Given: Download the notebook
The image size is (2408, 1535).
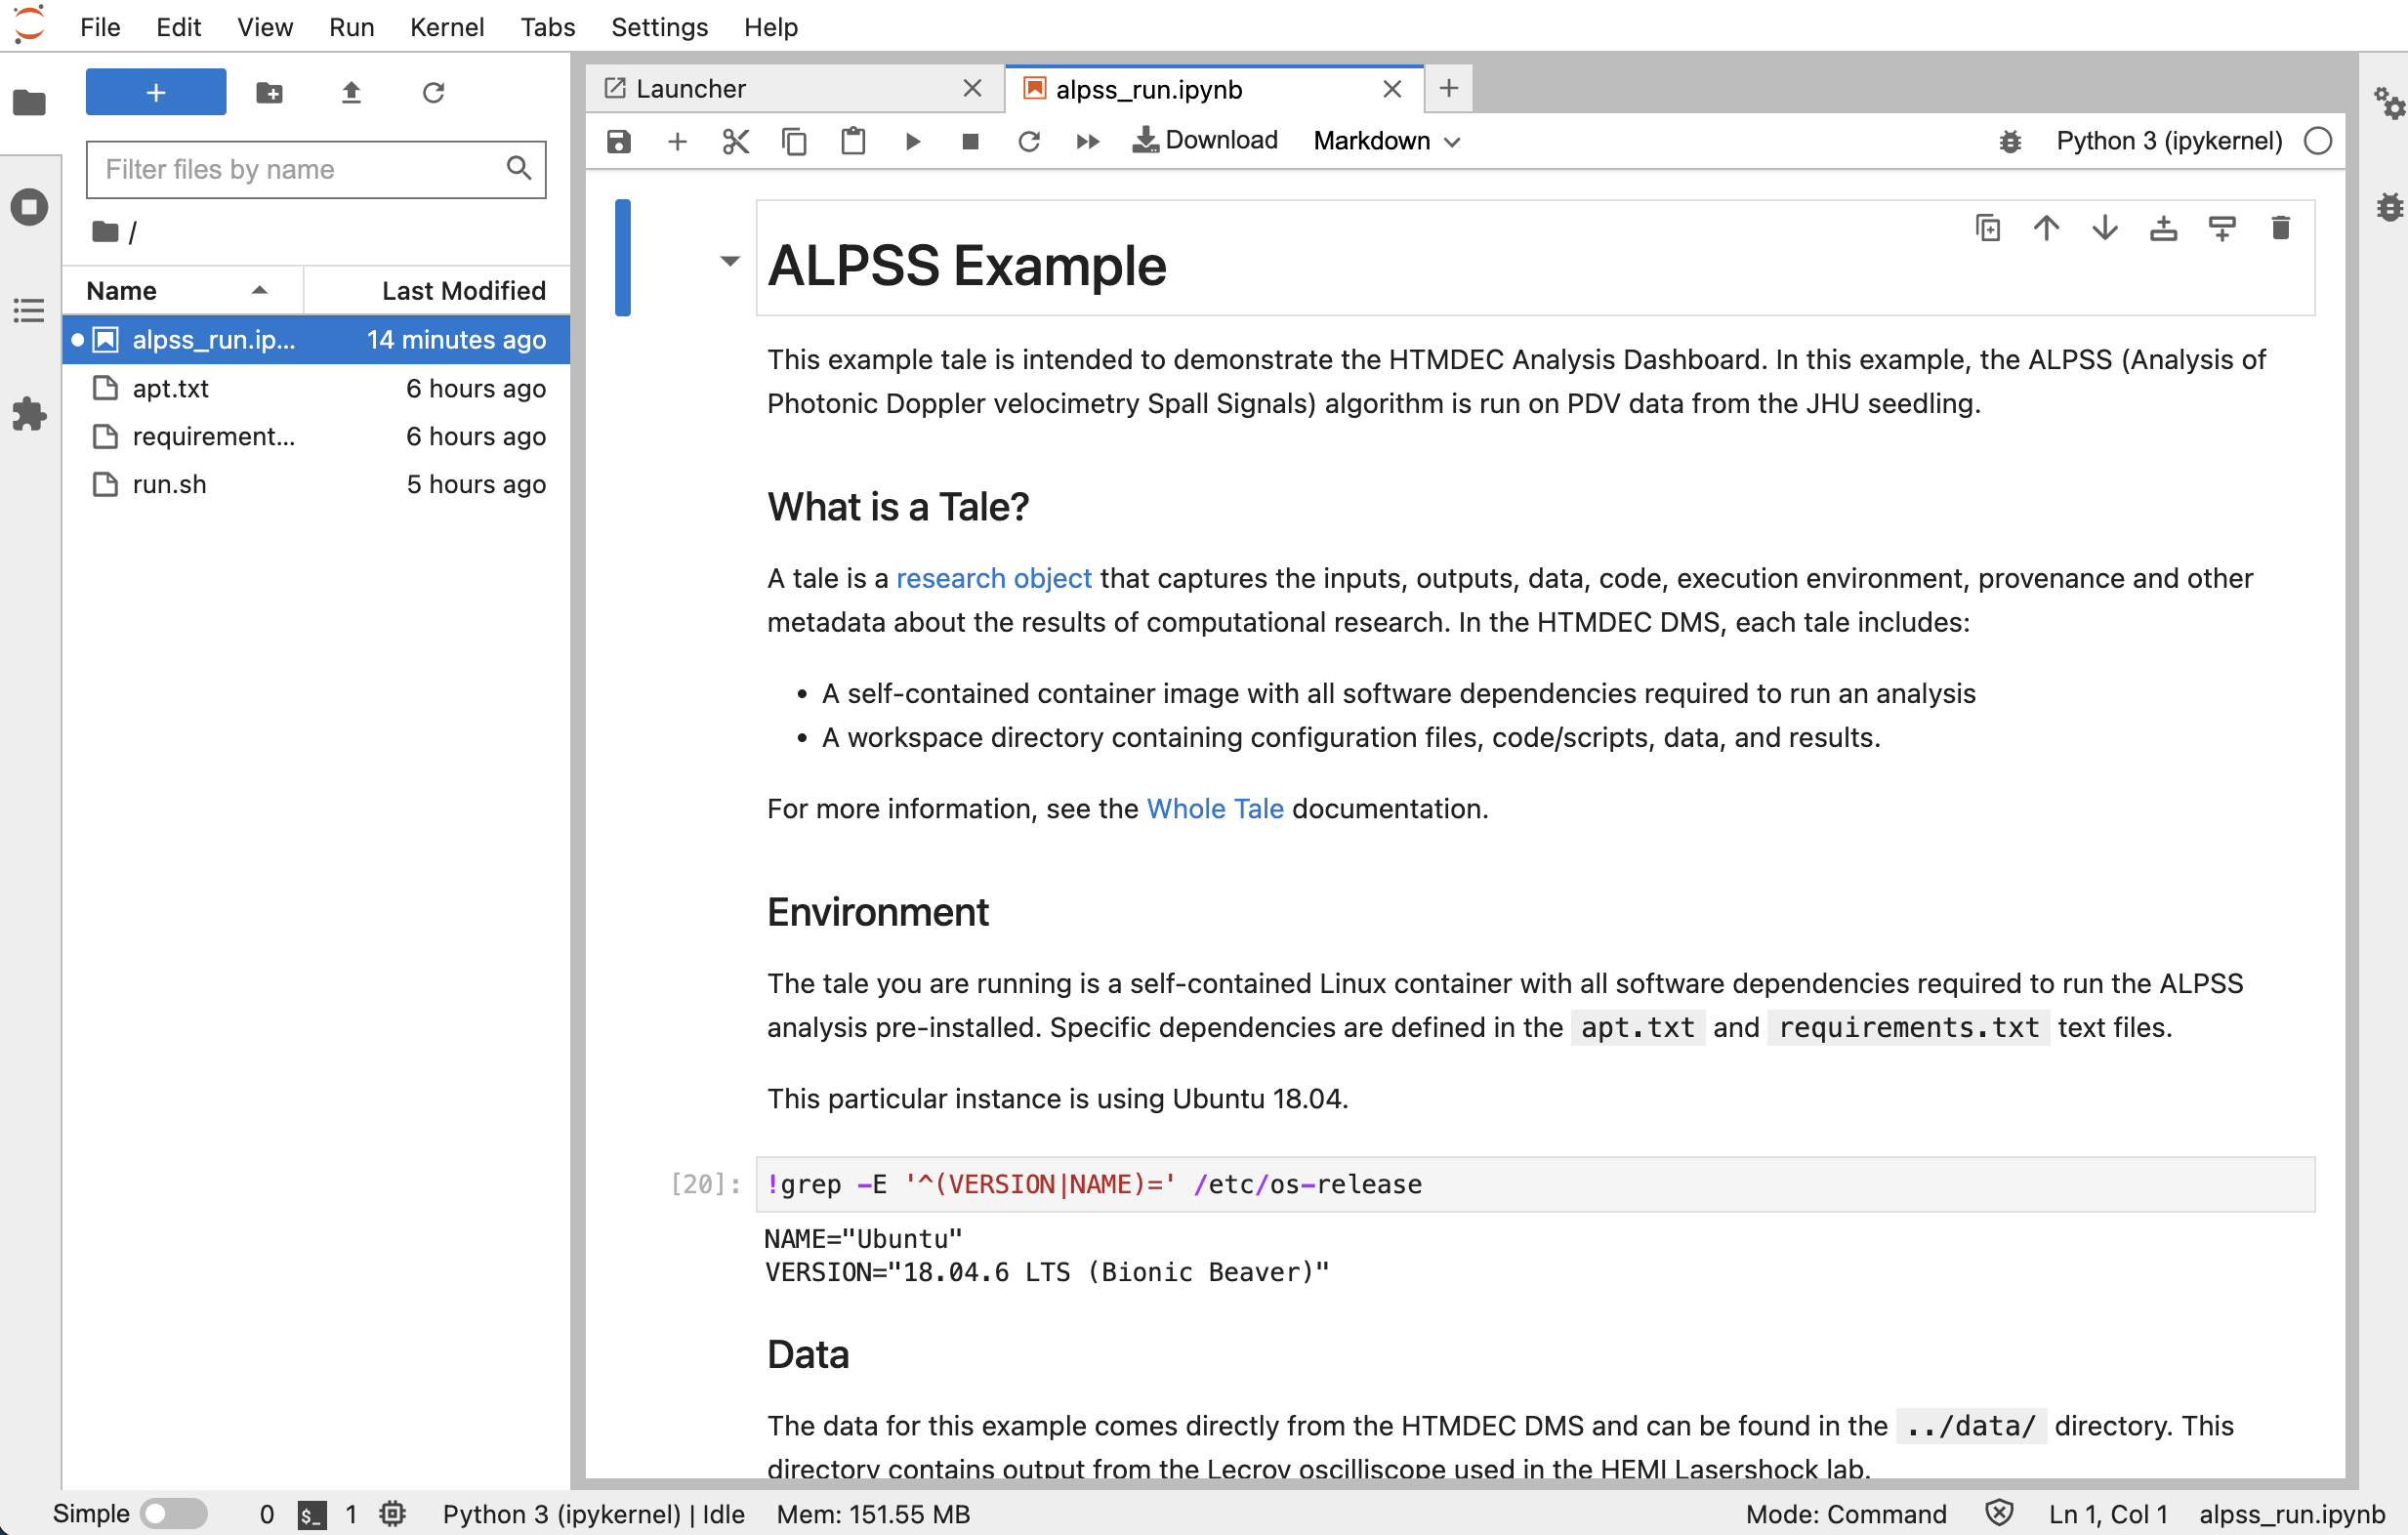Looking at the screenshot, I should pos(1205,140).
